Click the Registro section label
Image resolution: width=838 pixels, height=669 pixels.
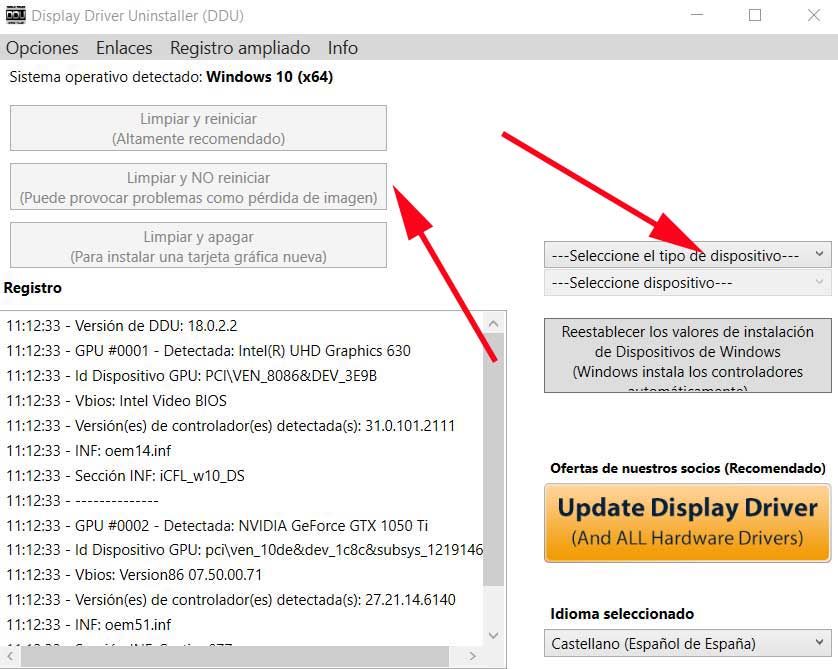pyautogui.click(x=33, y=288)
